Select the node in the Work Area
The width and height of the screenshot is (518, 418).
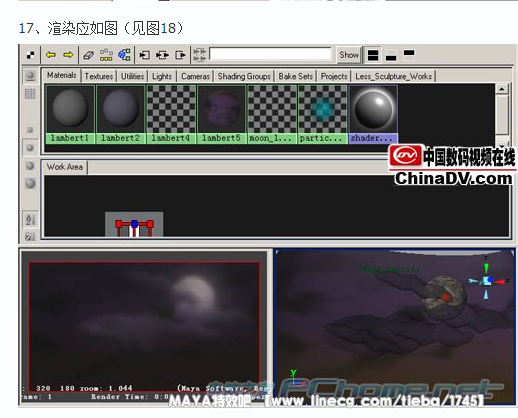[x=134, y=224]
